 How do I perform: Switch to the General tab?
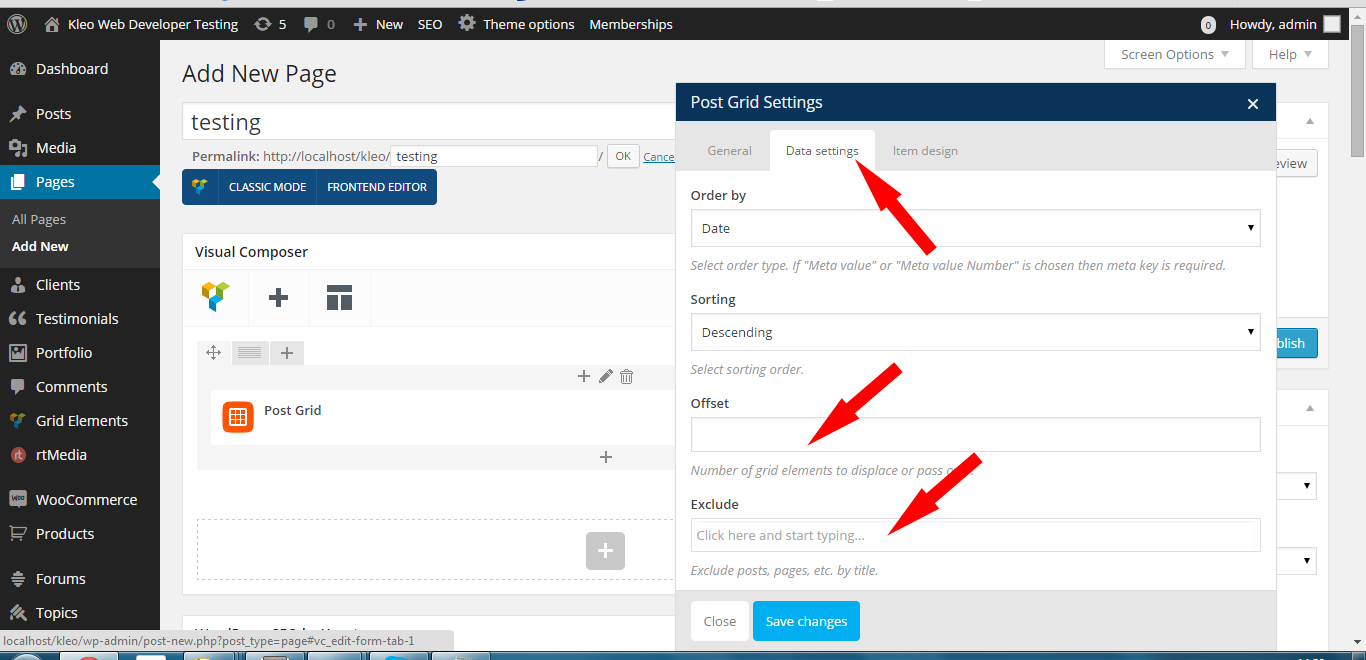pyautogui.click(x=729, y=151)
